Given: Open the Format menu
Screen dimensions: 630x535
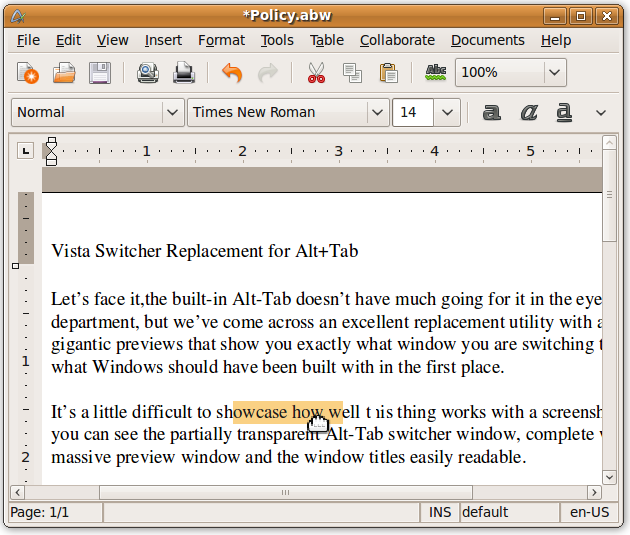Looking at the screenshot, I should click(x=221, y=40).
